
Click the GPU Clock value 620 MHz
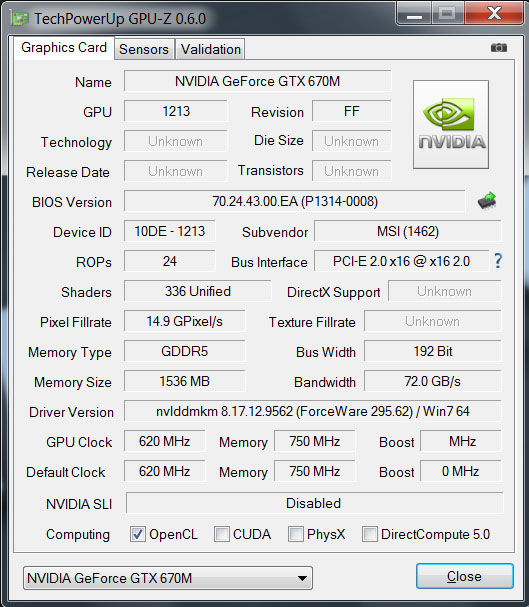click(x=164, y=441)
